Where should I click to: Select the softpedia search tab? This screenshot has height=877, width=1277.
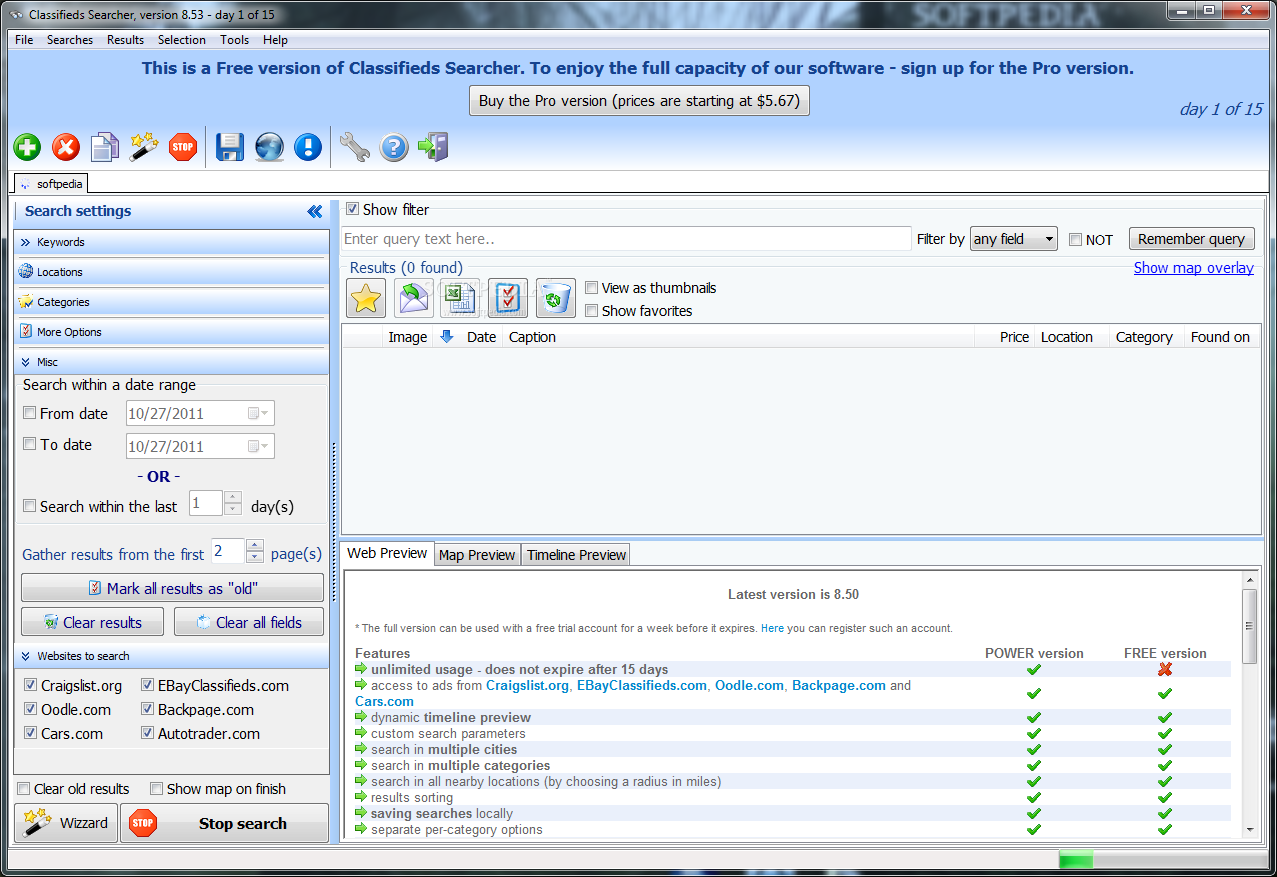(x=52, y=183)
